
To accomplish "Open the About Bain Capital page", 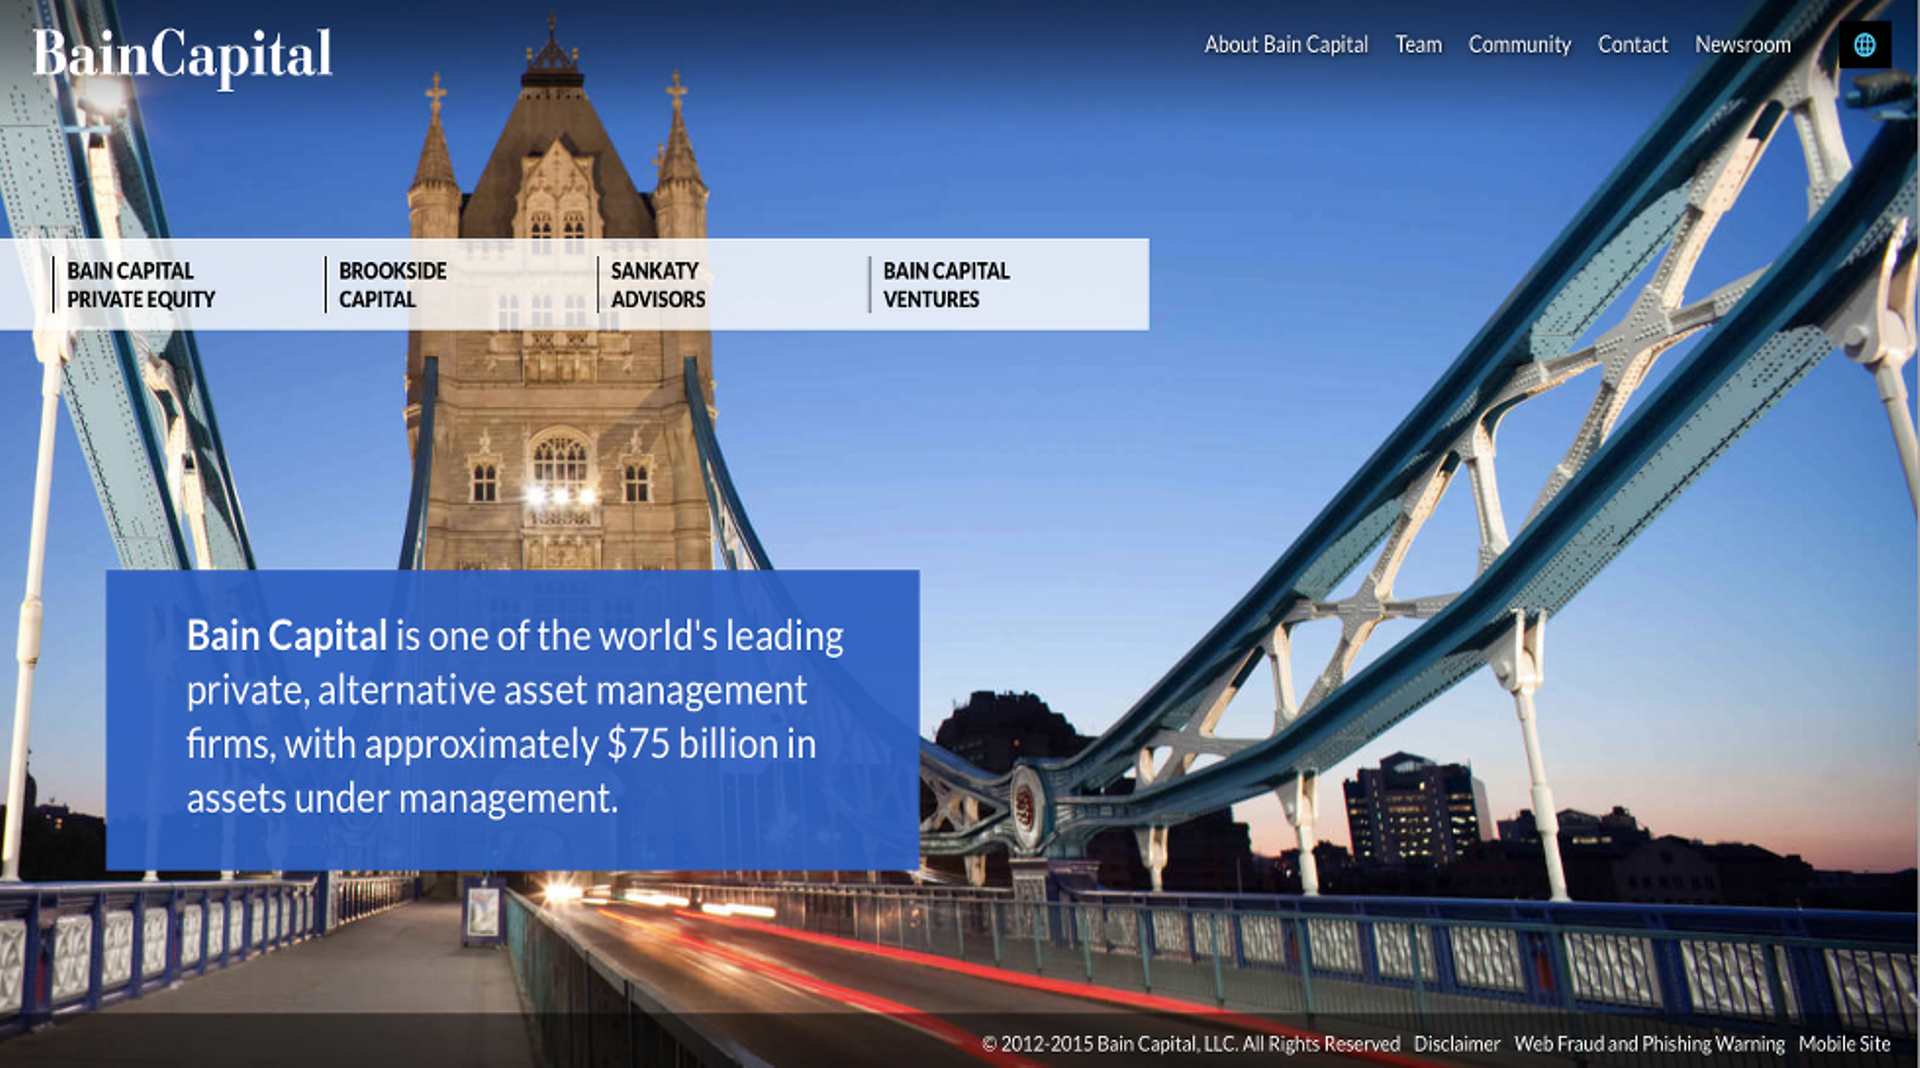I will [1285, 45].
